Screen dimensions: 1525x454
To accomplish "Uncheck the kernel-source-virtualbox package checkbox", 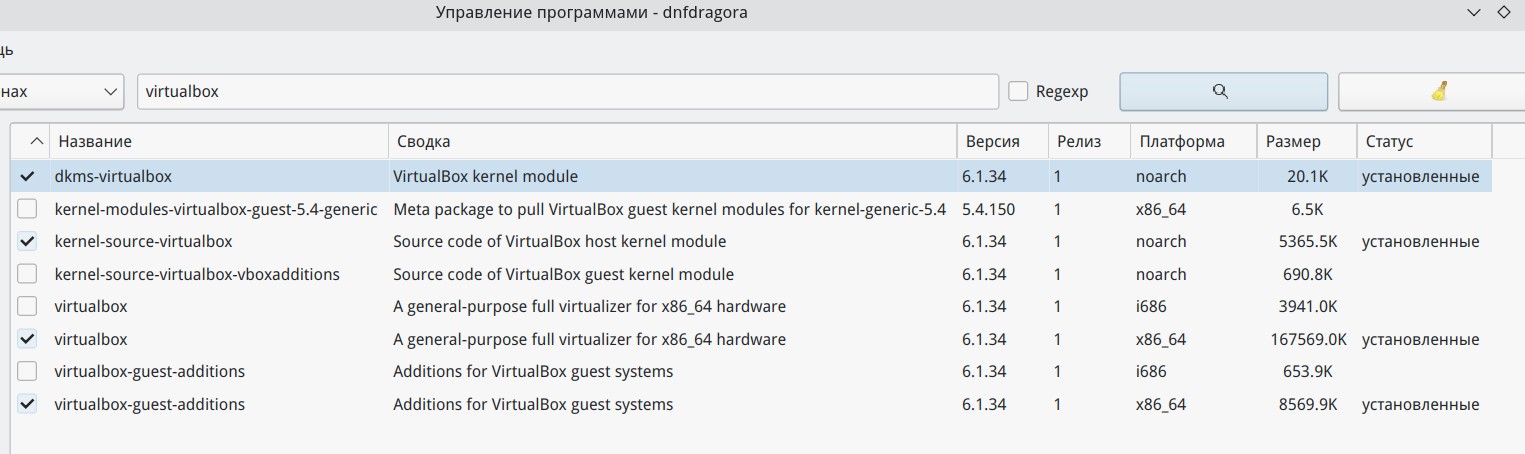I will pyautogui.click(x=27, y=241).
